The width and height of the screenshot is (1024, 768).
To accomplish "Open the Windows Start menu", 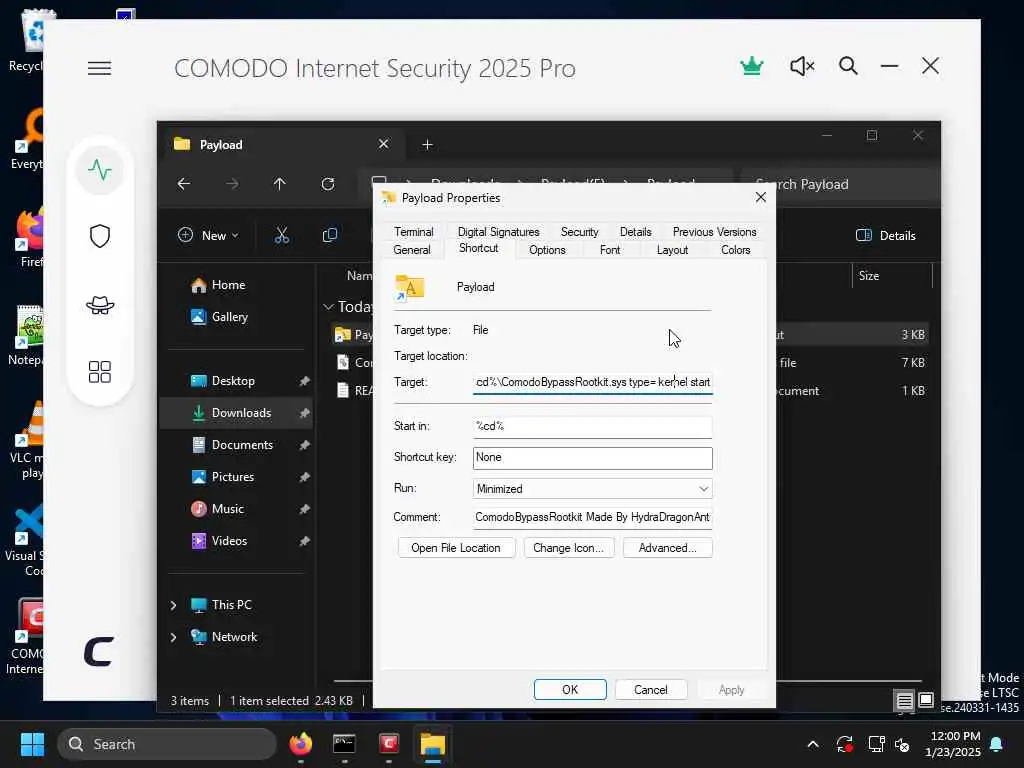I will [x=32, y=744].
